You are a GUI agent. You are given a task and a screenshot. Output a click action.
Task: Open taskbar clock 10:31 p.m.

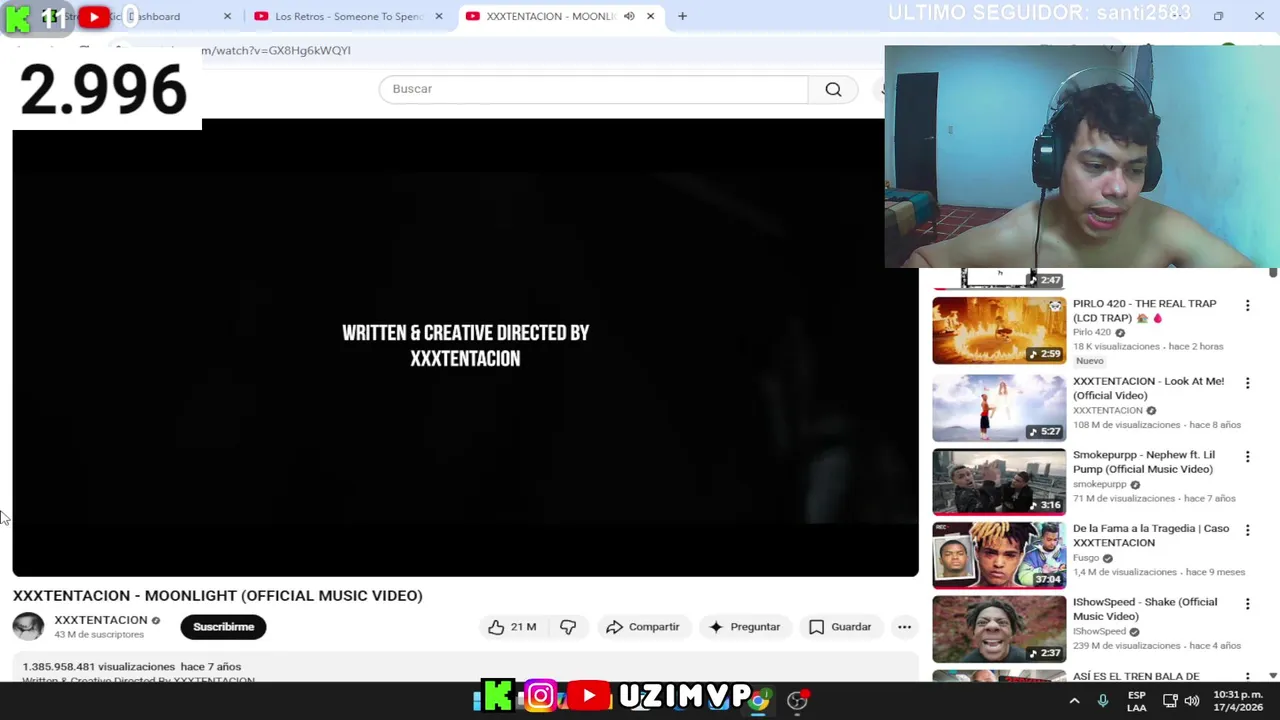pos(1238,701)
